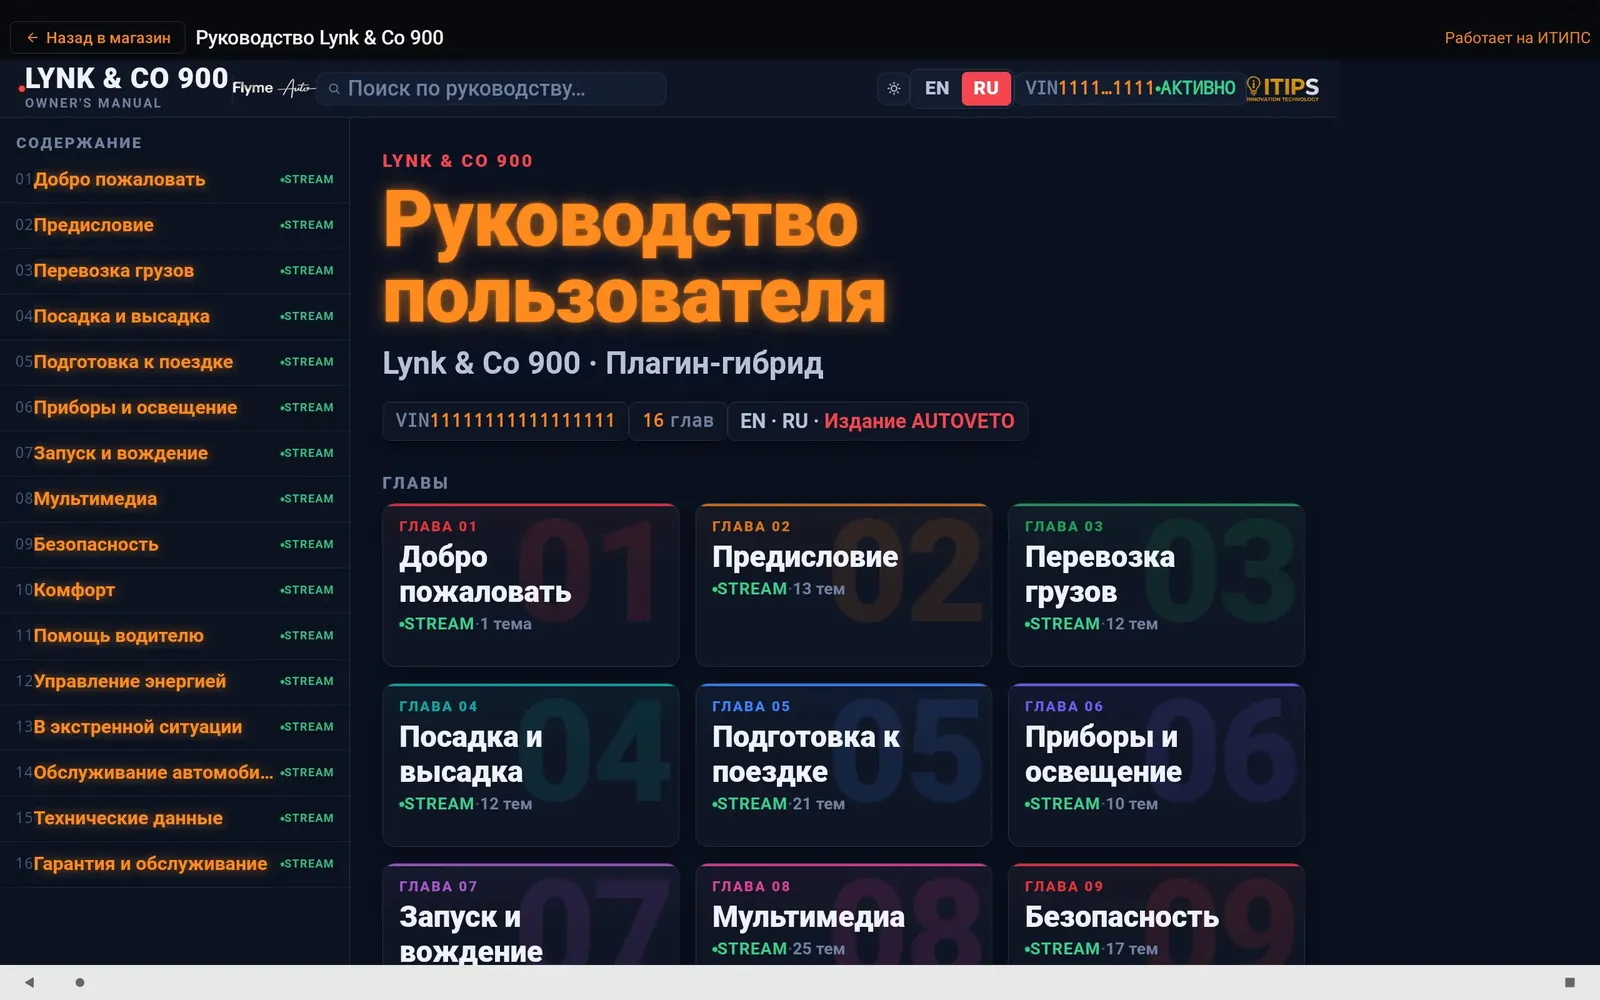The image size is (1600, 1000).
Task: Click the 'Издание AUTOVETO' text
Action: (x=919, y=421)
